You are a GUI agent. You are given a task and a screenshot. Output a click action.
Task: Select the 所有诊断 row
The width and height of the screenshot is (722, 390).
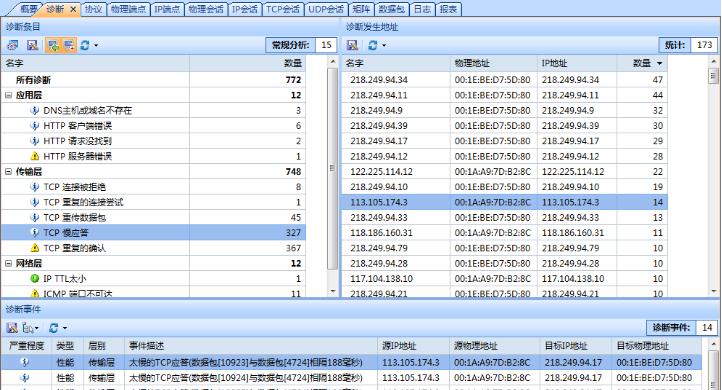[x=153, y=80]
